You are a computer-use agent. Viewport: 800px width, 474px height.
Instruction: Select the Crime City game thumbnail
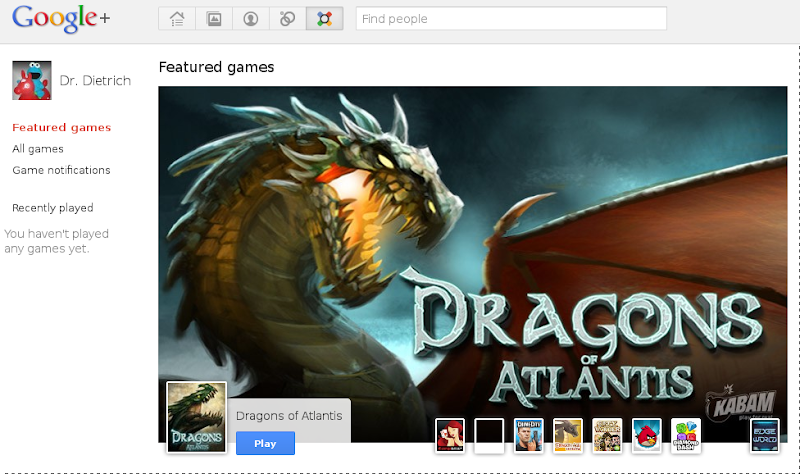529,435
